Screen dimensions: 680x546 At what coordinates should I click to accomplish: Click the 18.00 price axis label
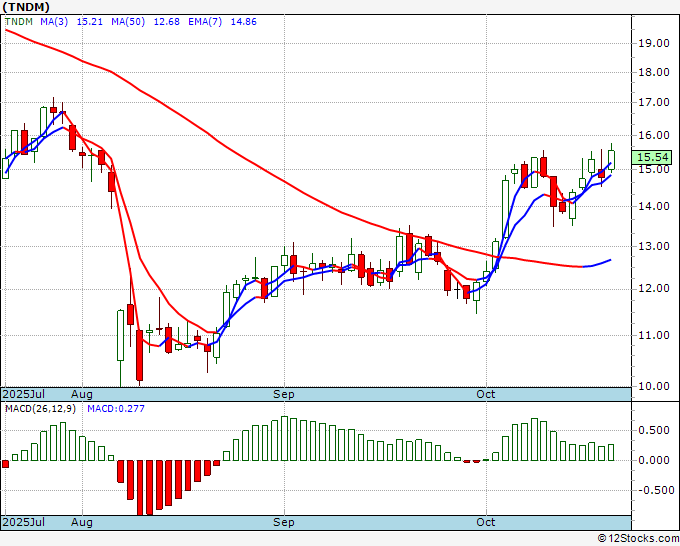pyautogui.click(x=654, y=72)
